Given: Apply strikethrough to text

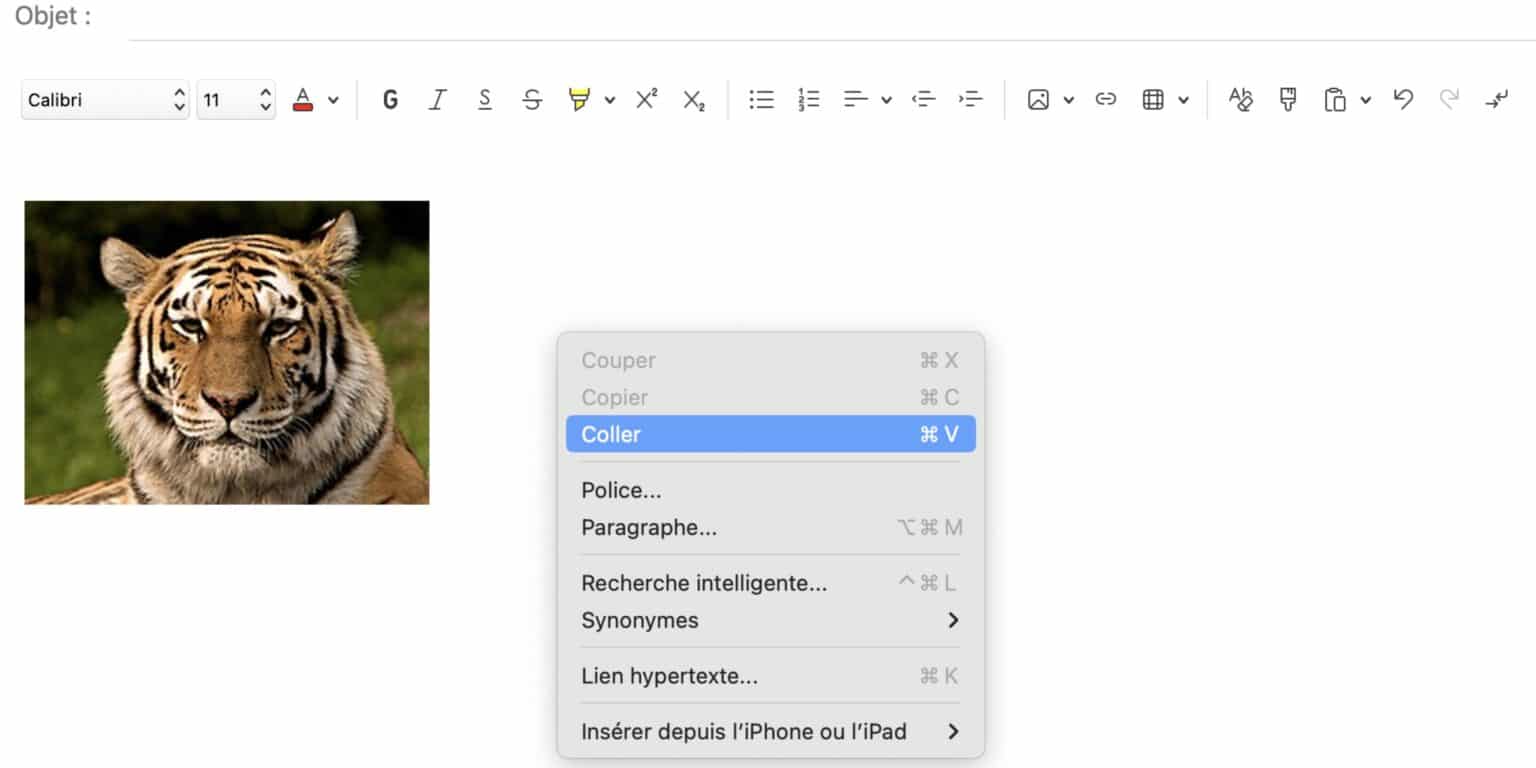Looking at the screenshot, I should coord(532,100).
